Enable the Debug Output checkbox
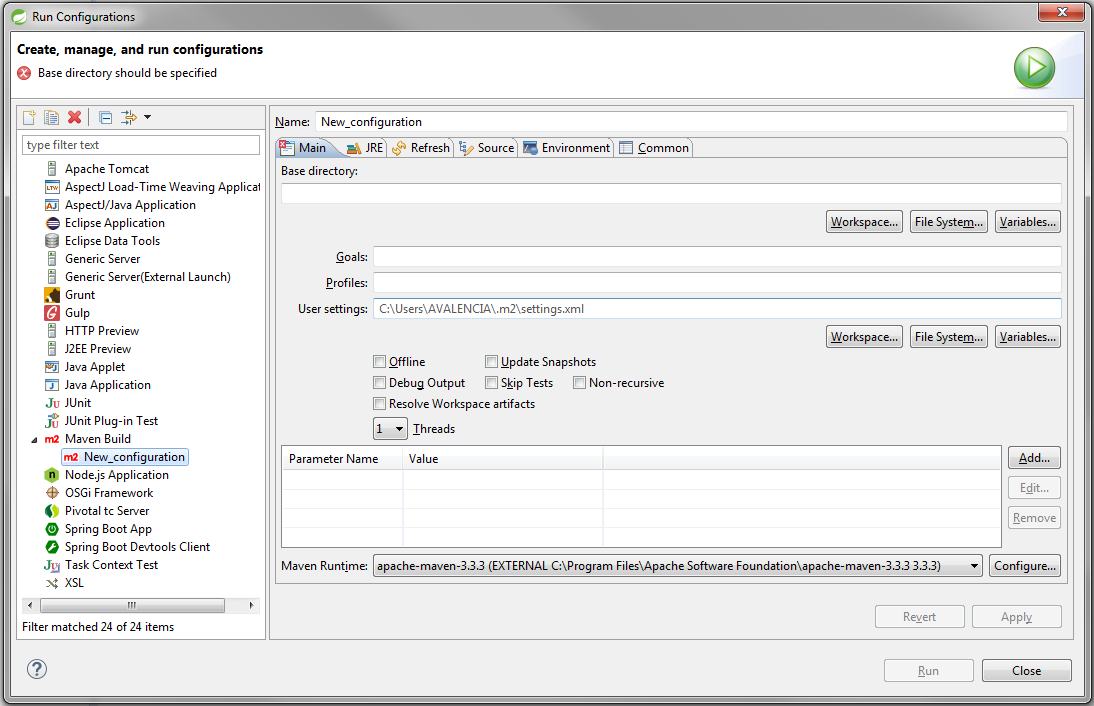 click(380, 382)
